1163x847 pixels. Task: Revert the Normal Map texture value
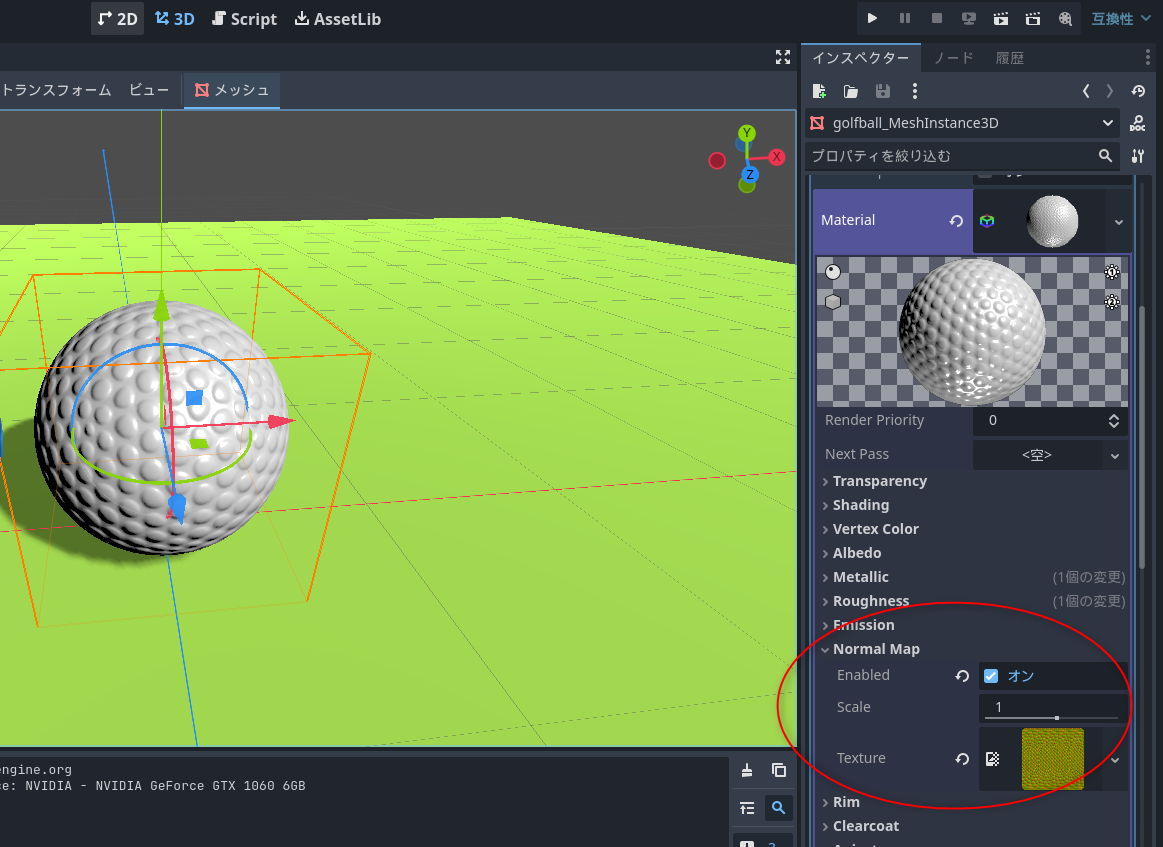(962, 759)
